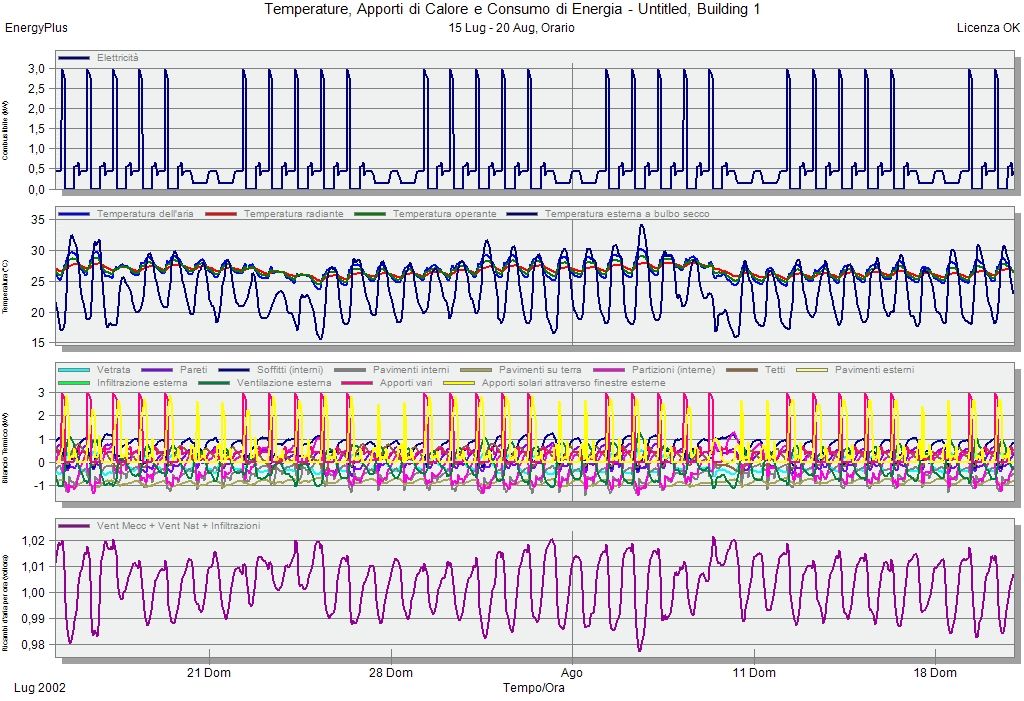Click the '-1' tick on heat balance axis

click(40, 486)
